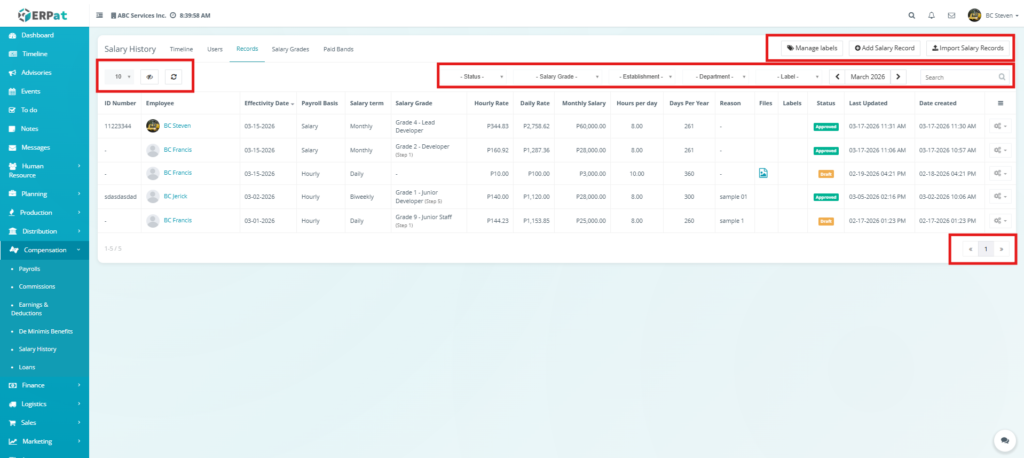Viewport: 1024px width, 458px height.
Task: Click the refresh table icon button
Action: [175, 76]
